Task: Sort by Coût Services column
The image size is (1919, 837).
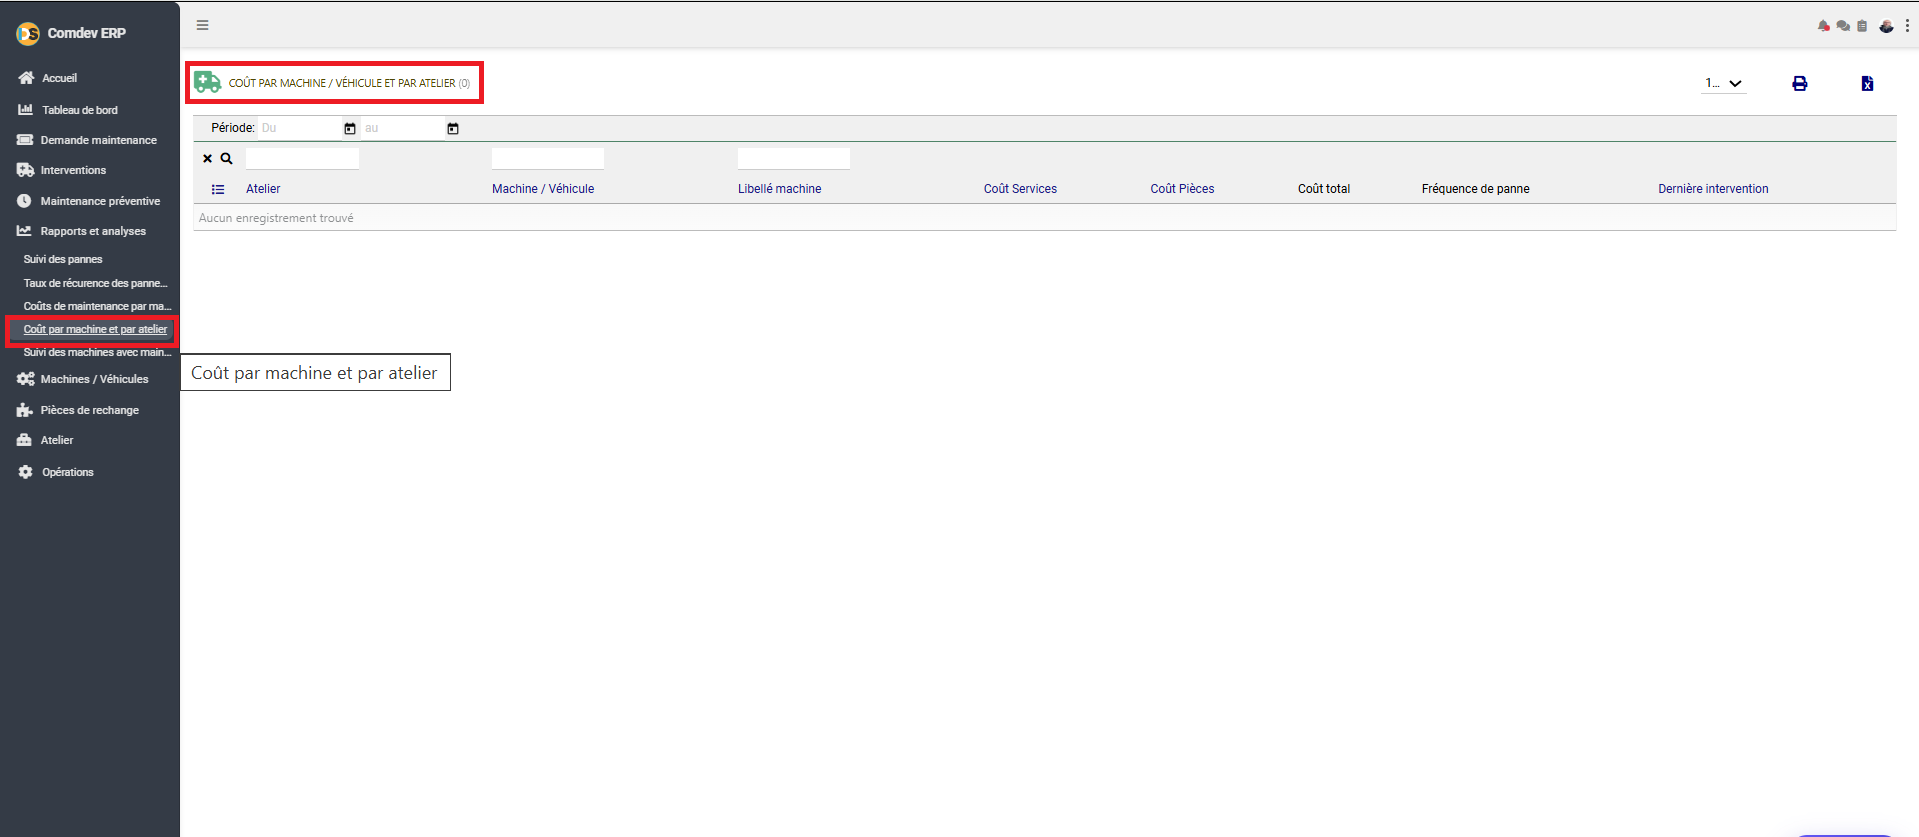Action: click(x=1020, y=189)
